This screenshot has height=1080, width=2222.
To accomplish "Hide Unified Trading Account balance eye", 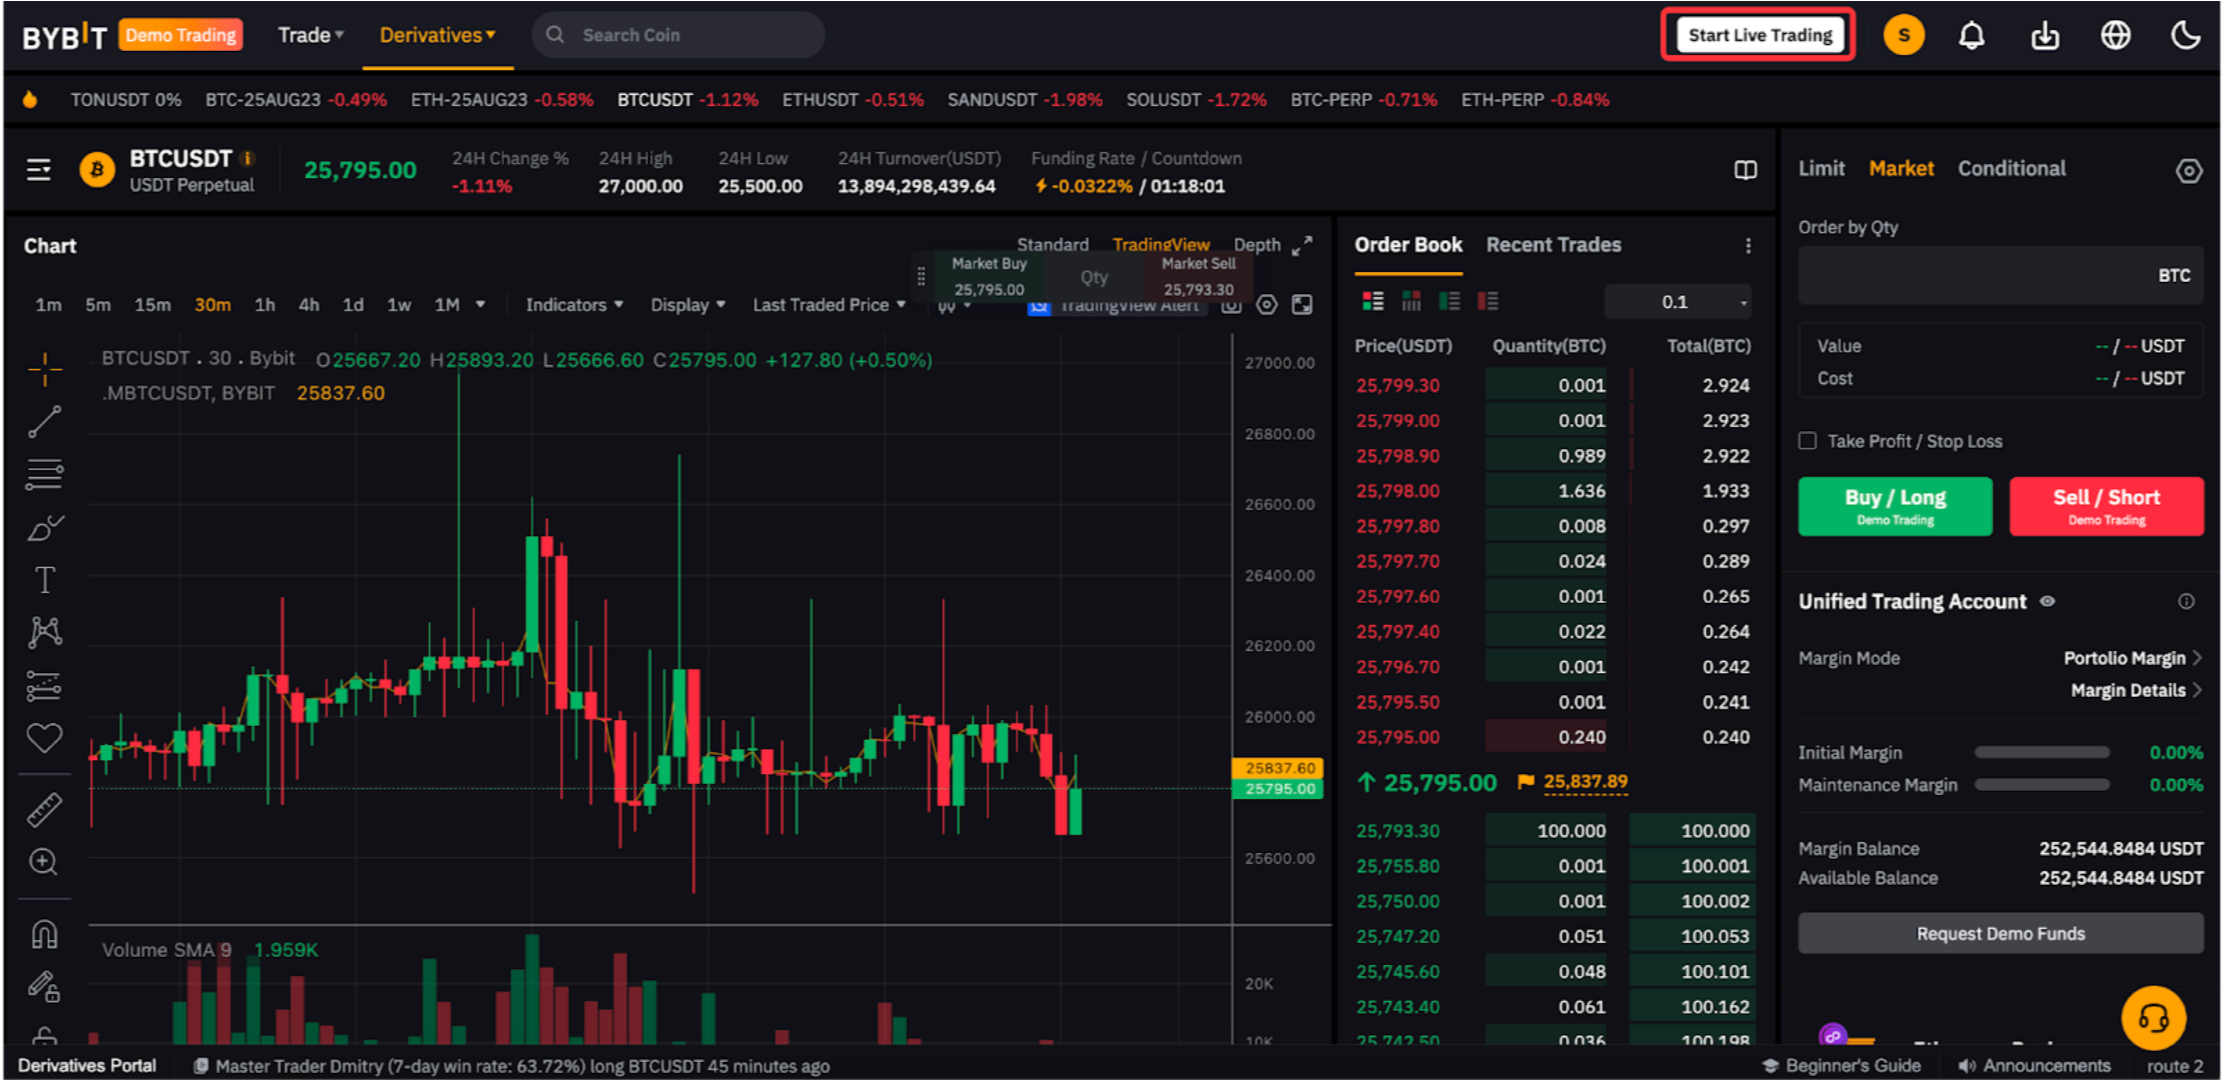I will point(2047,601).
